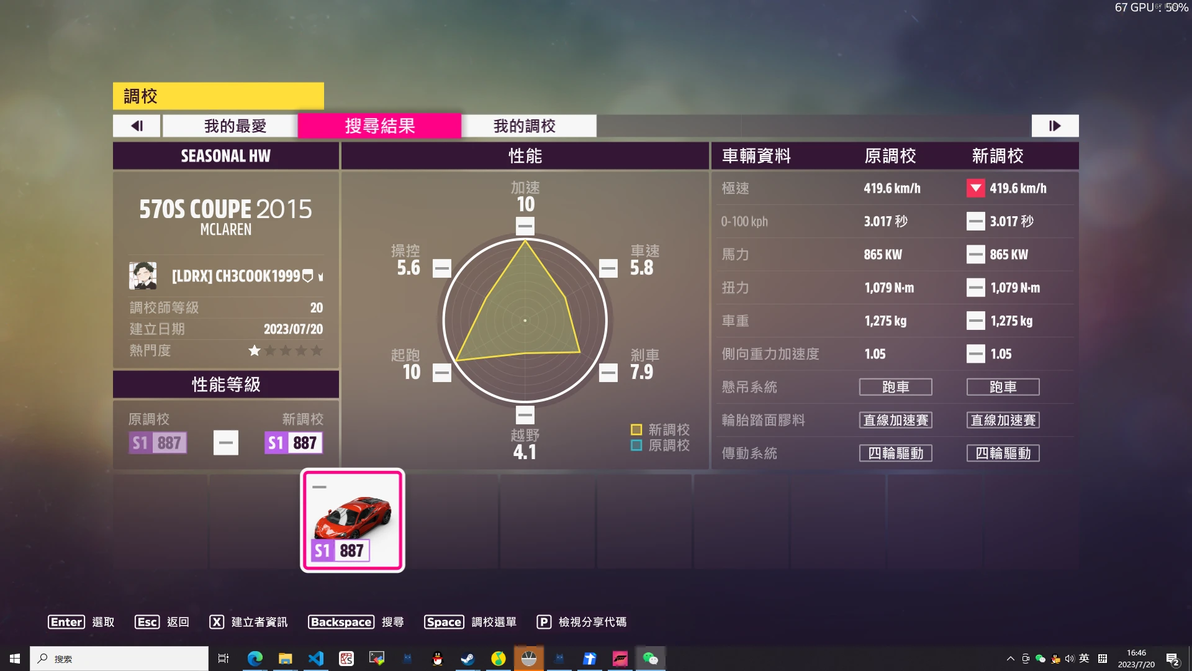Click the Space 調校選單 key prompt
This screenshot has height=671, width=1192.
[470, 622]
